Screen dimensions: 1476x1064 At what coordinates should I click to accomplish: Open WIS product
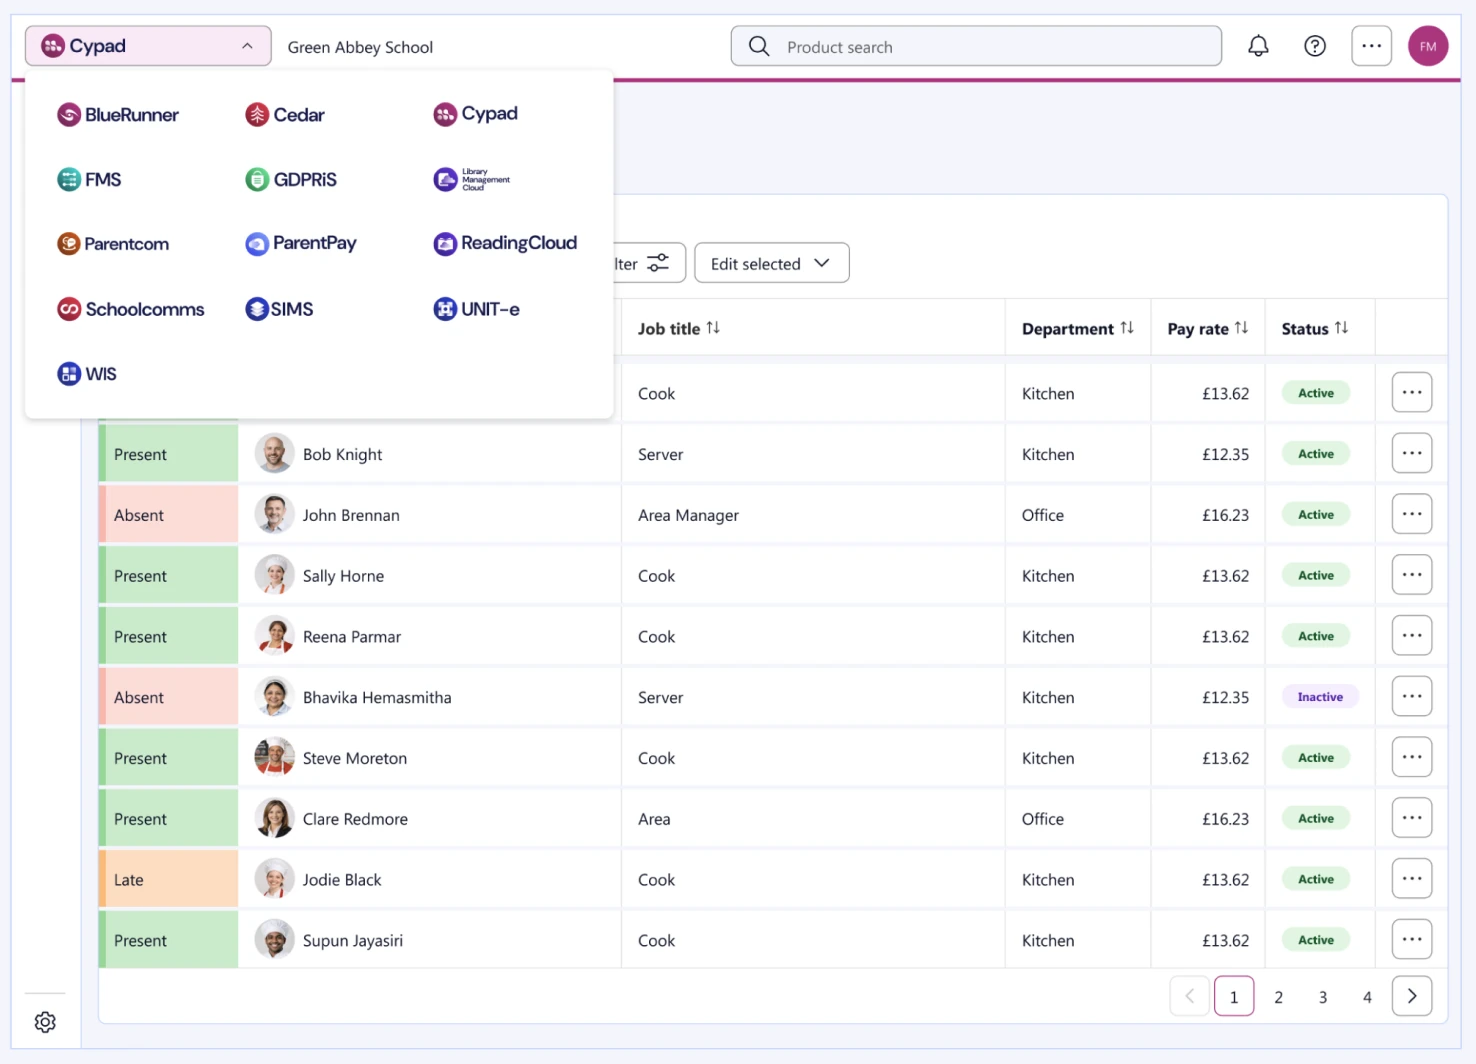[87, 374]
